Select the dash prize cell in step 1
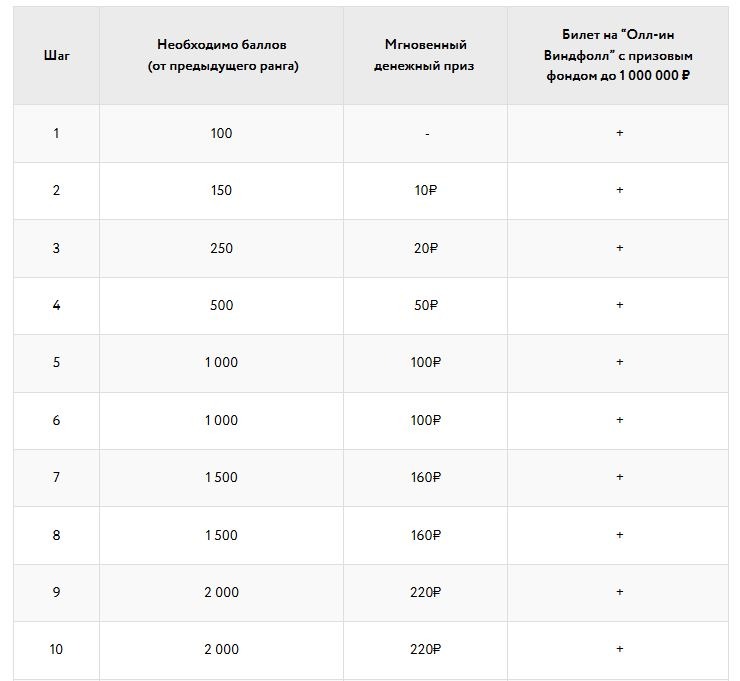Image resolution: width=740 pixels, height=681 pixels. [426, 133]
